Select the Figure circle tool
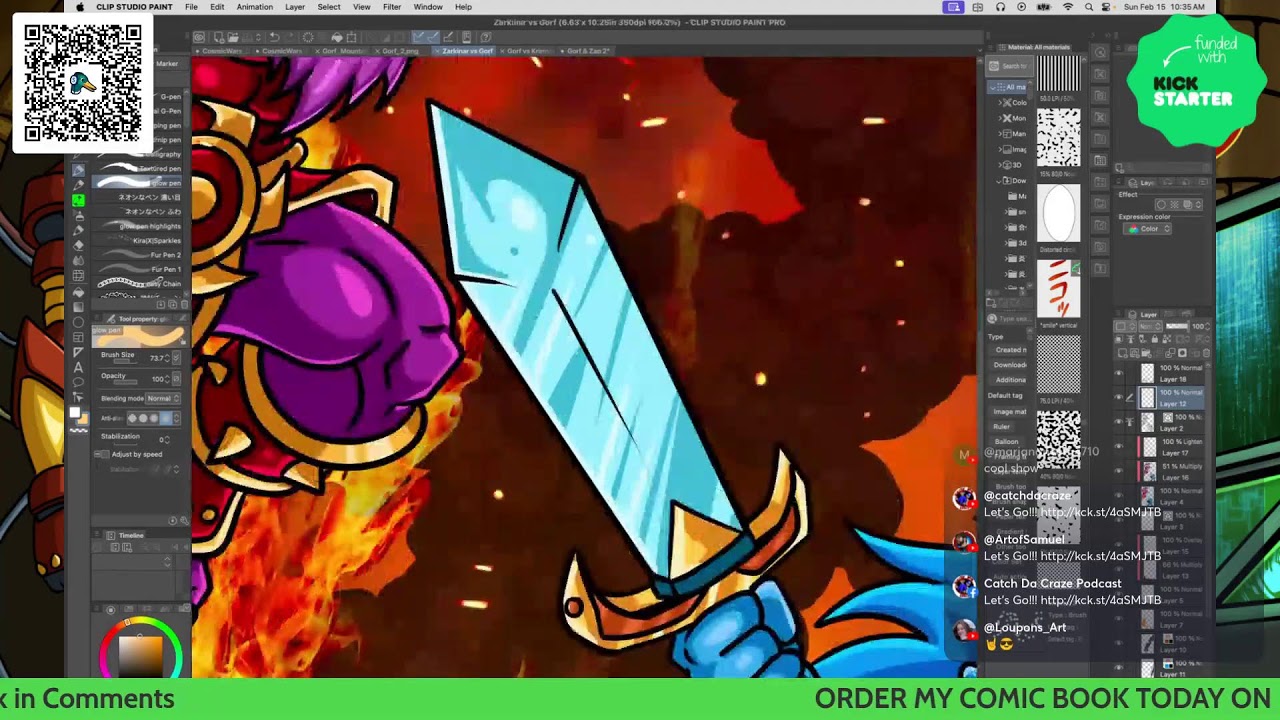Image resolution: width=1280 pixels, height=720 pixels. point(79,322)
